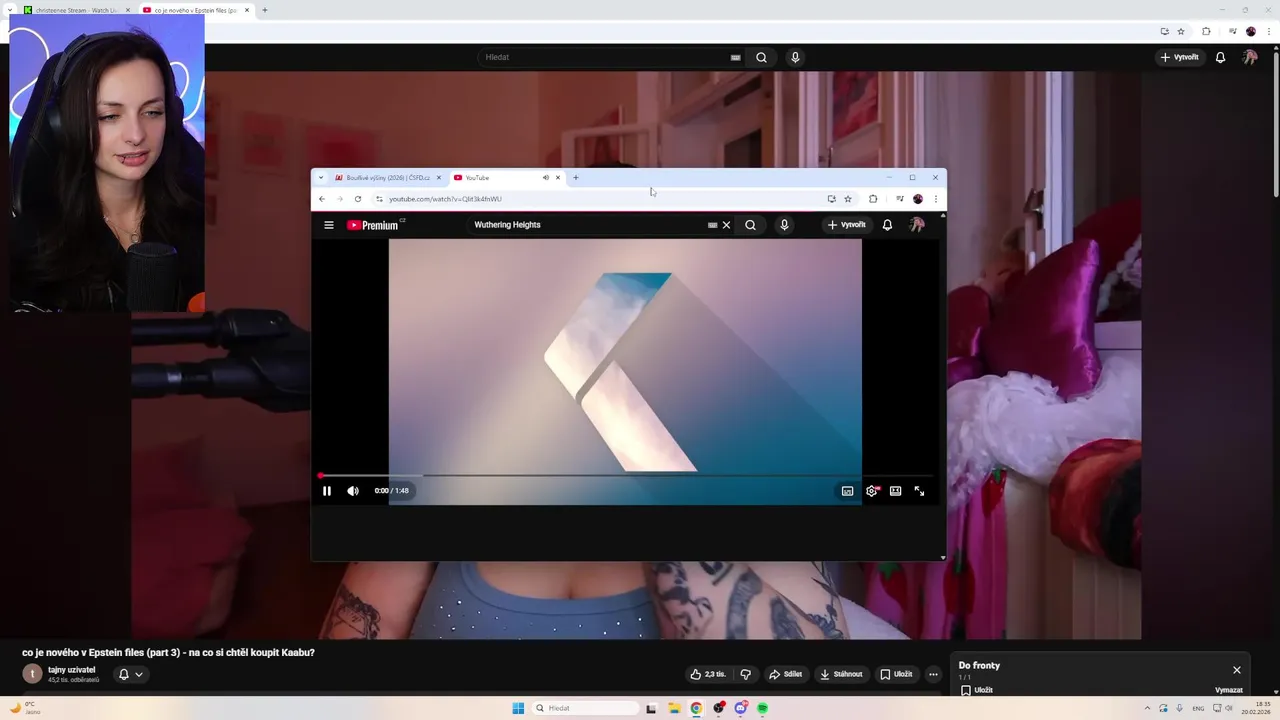
Task: Click Uložit save button under video
Action: pyautogui.click(x=896, y=674)
